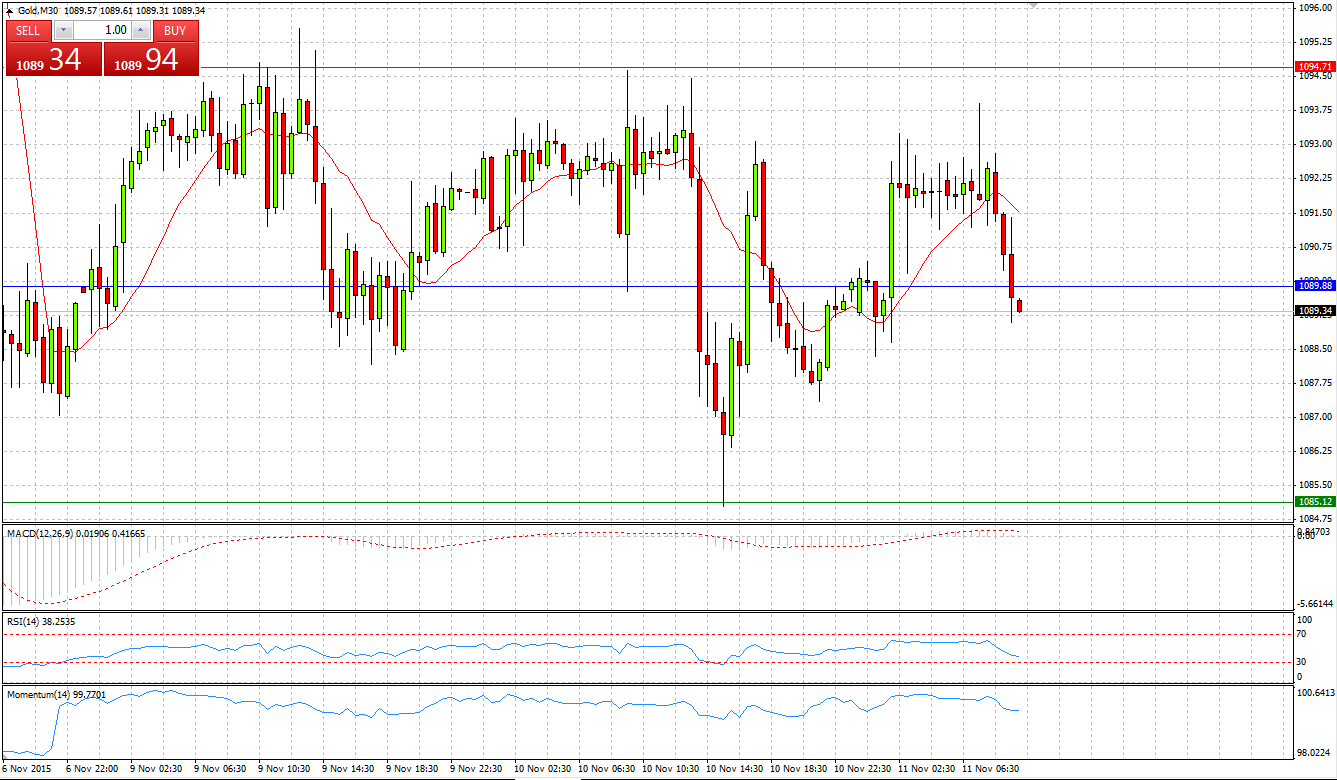Click the 9 Nov 10:30 time label

(284, 769)
